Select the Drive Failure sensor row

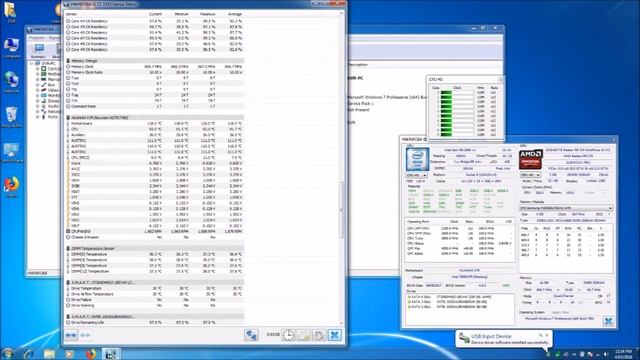click(x=155, y=300)
